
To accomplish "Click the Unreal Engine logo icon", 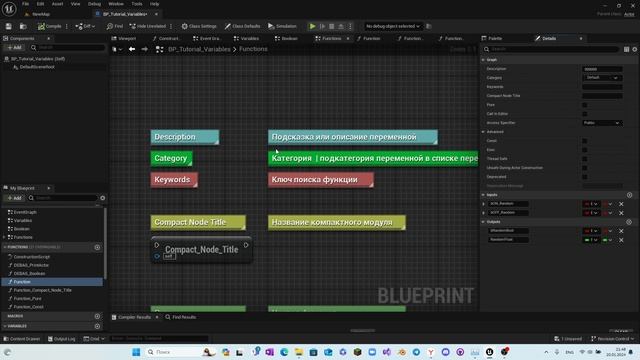I will 9,9.
